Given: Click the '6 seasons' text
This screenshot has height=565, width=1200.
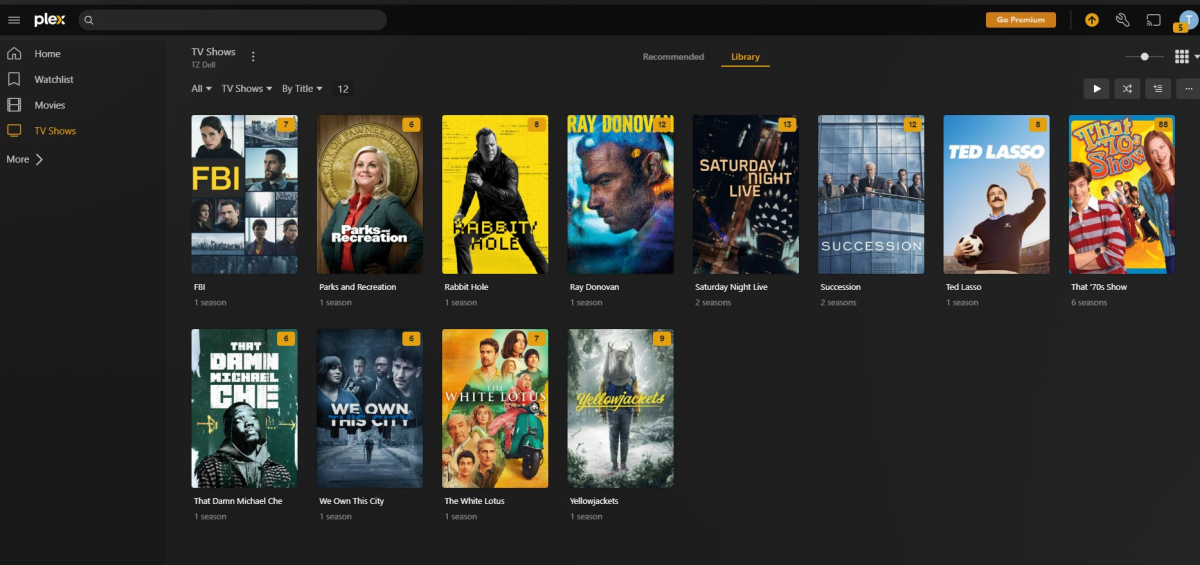Looking at the screenshot, I should tap(1089, 303).
